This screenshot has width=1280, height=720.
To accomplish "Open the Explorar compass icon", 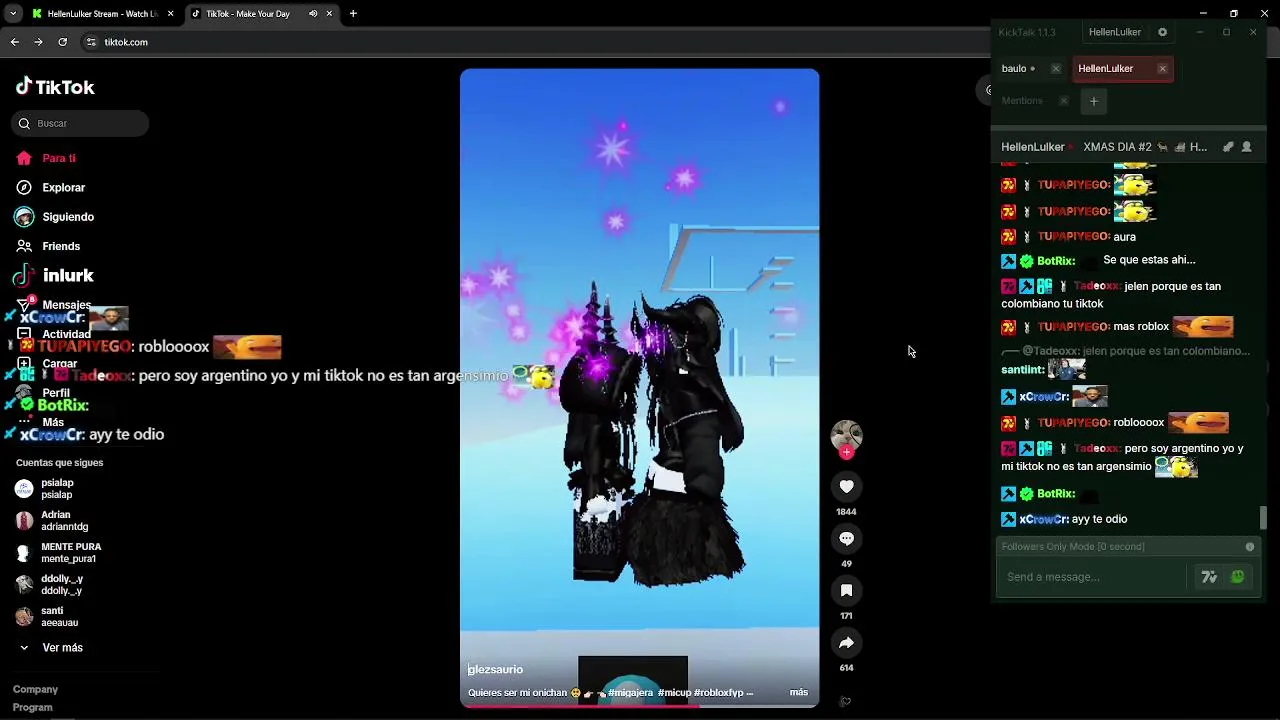I will click(24, 187).
